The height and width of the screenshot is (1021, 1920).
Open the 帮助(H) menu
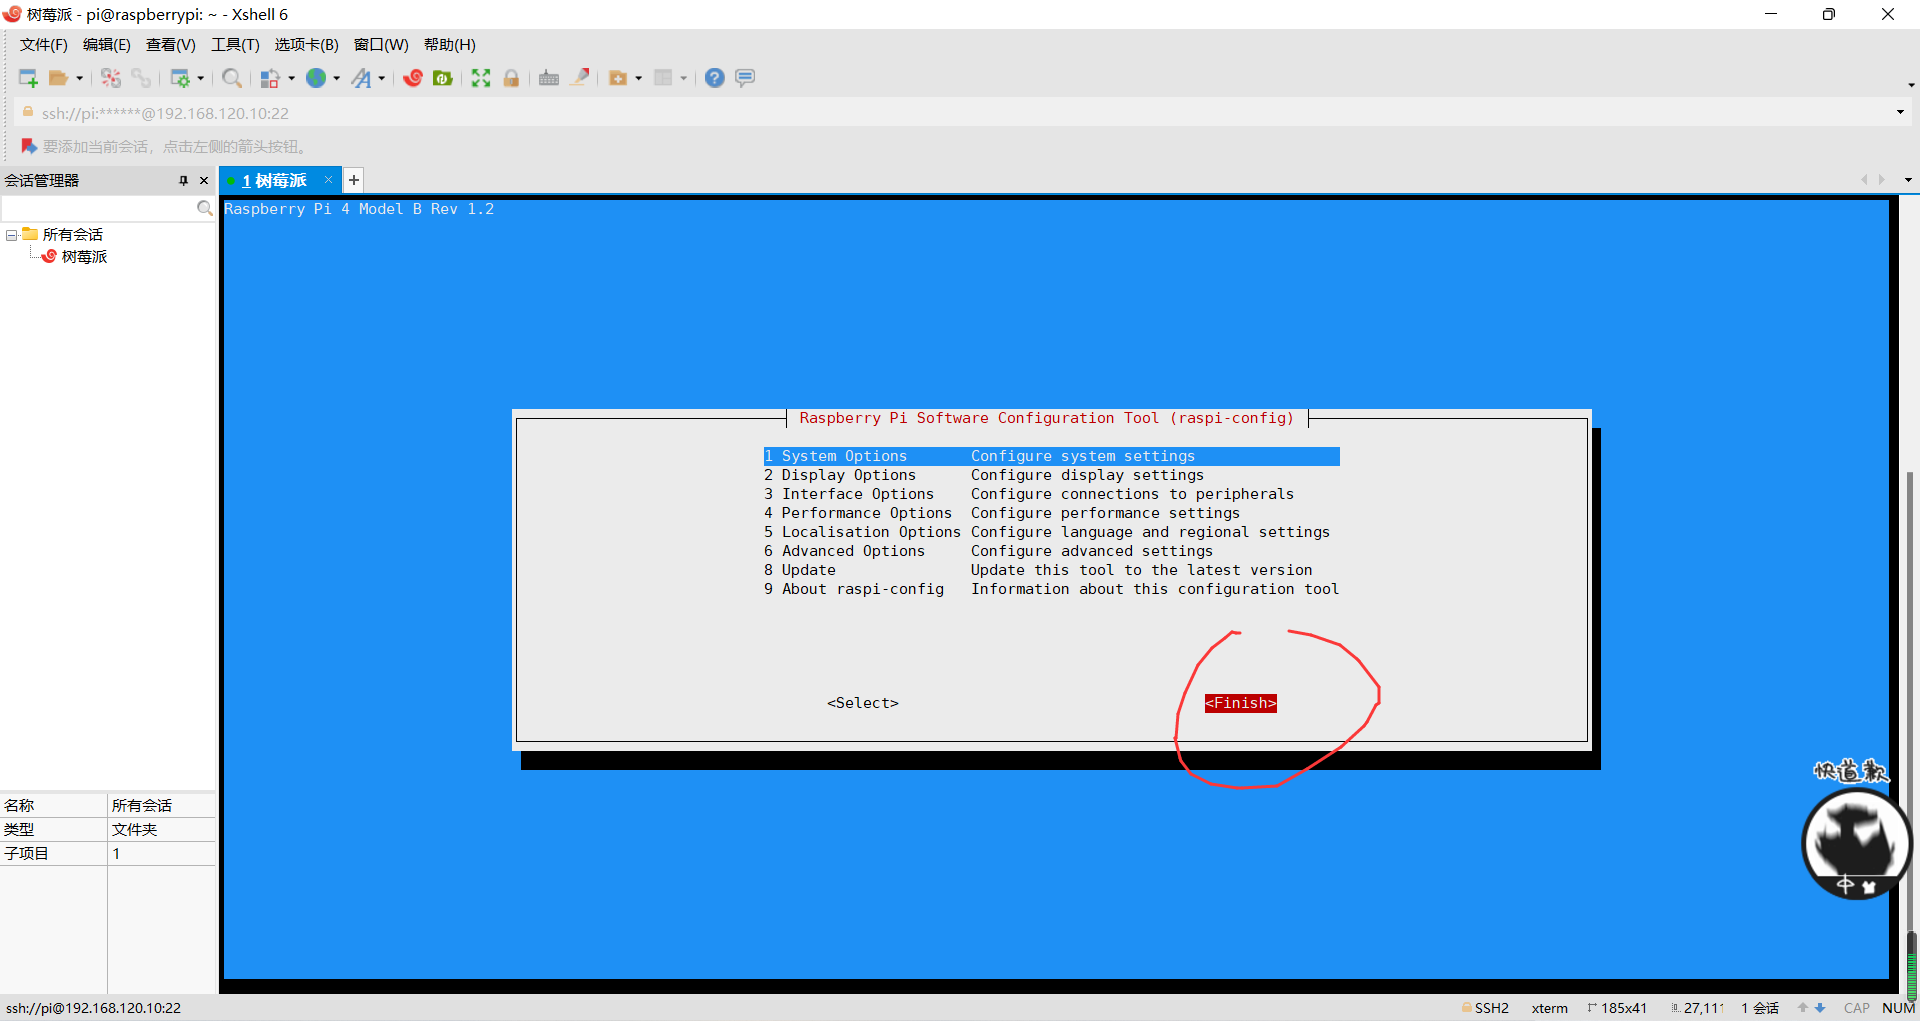(x=450, y=45)
